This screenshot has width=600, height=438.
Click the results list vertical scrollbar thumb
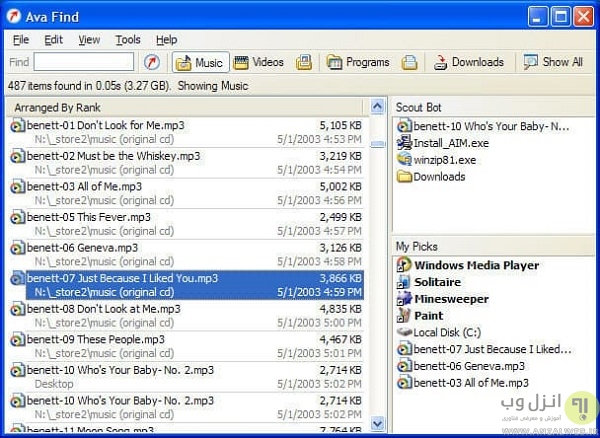coord(377,144)
